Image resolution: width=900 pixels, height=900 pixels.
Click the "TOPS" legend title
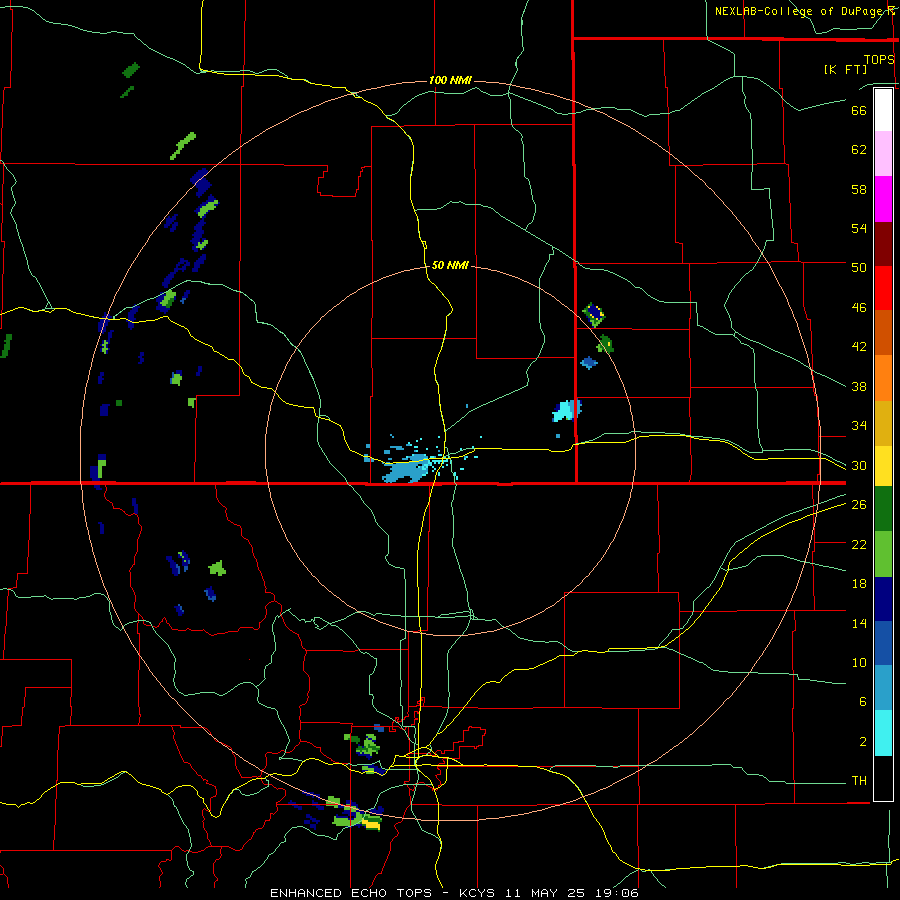click(x=879, y=59)
